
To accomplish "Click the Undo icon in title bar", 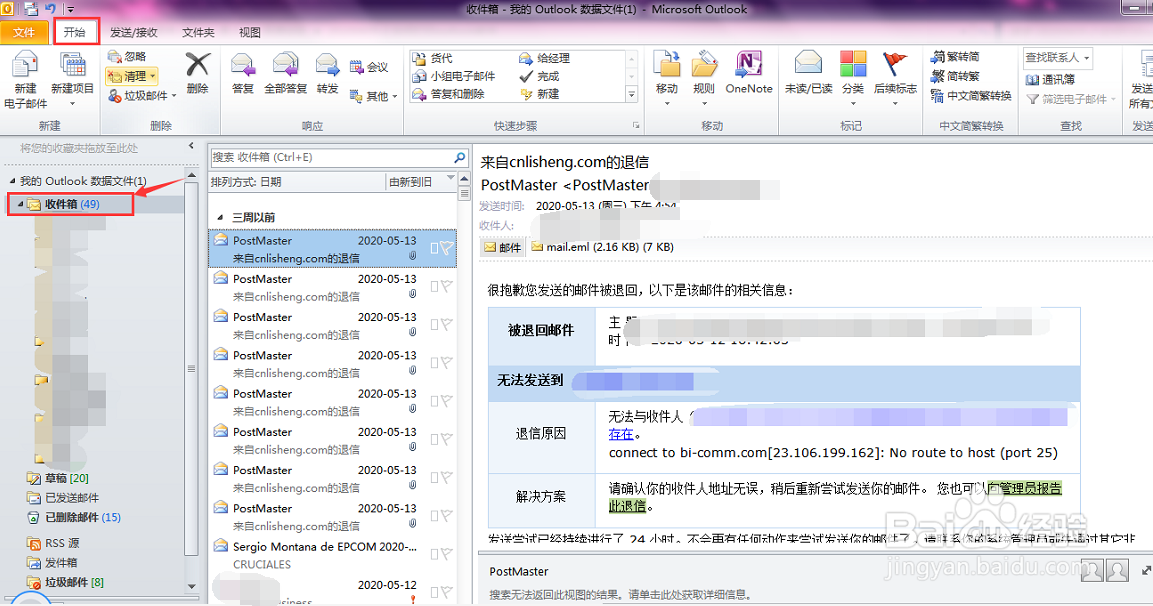I will pos(50,9).
